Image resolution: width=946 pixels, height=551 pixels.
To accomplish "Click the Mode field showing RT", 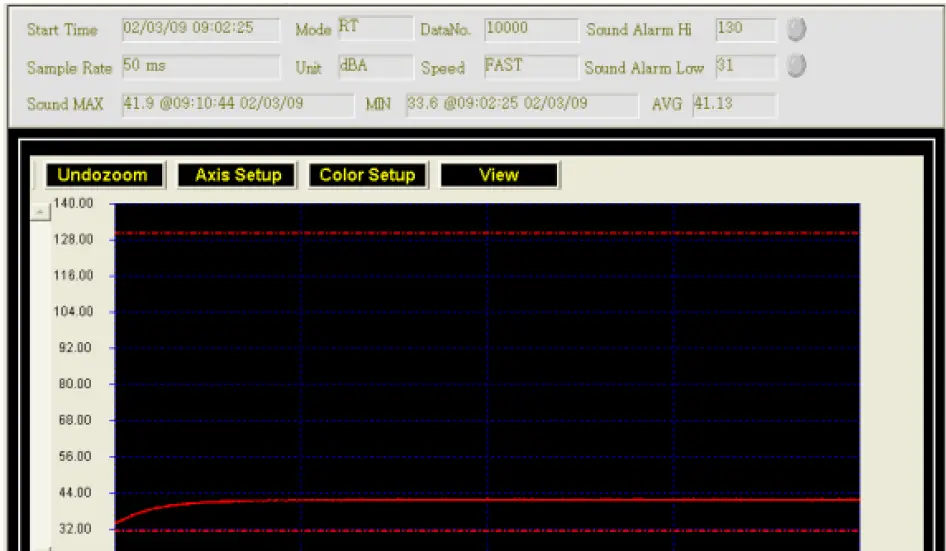I will pos(375,28).
